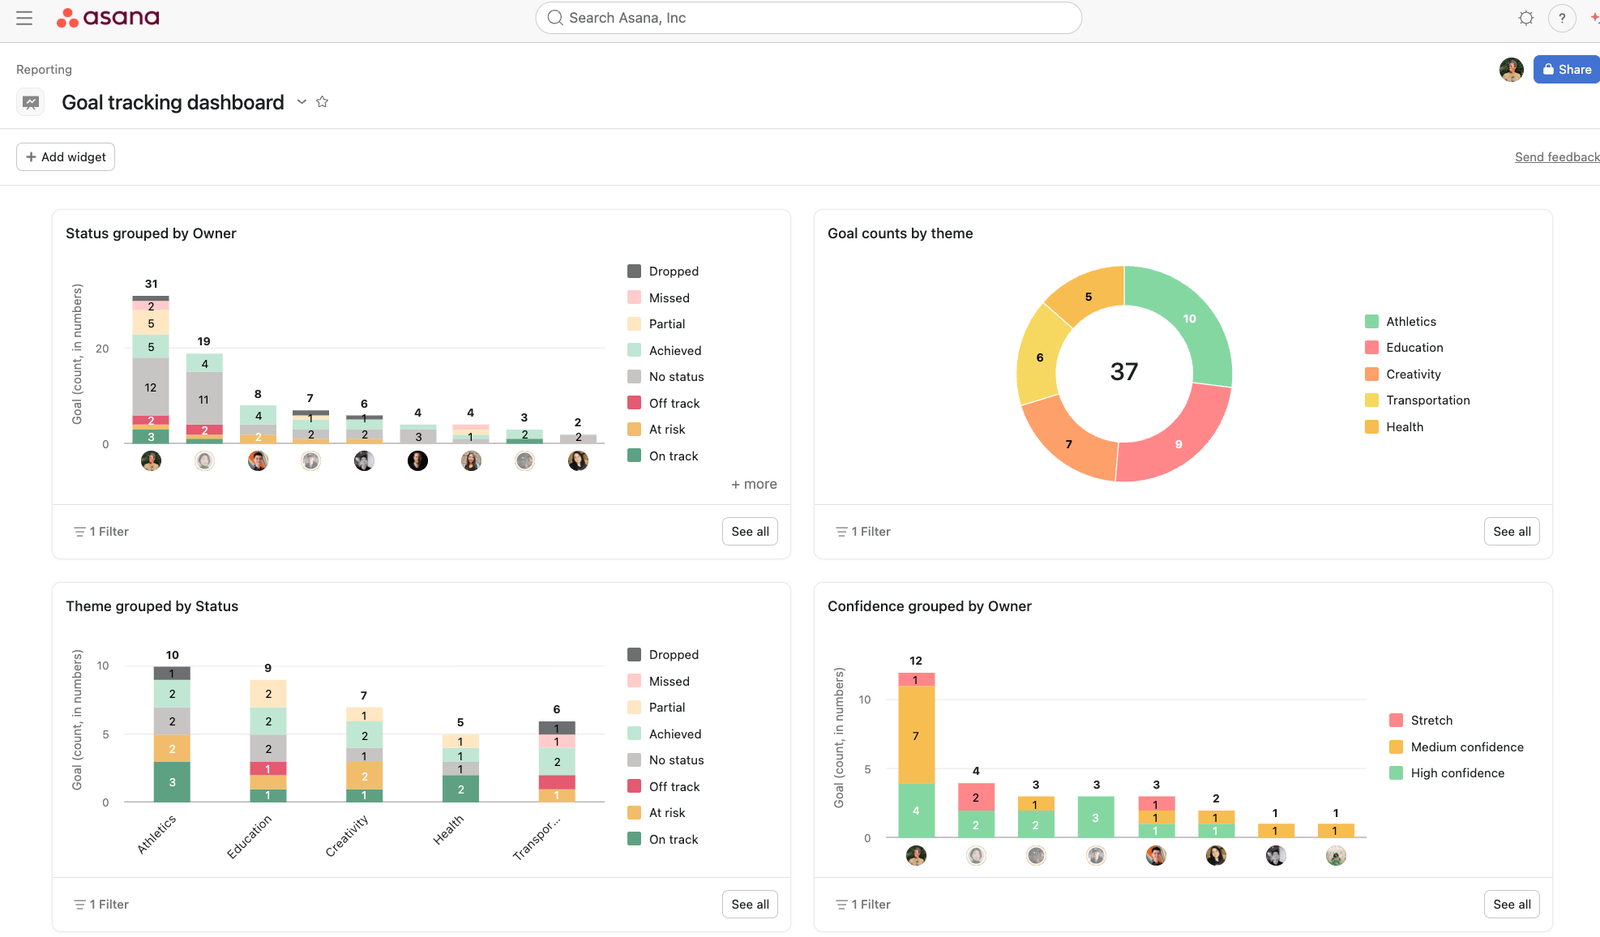Viewport: 1600px width, 937px height.
Task: Expand the dropdown next to Goal tracking dashboard
Action: tap(301, 101)
